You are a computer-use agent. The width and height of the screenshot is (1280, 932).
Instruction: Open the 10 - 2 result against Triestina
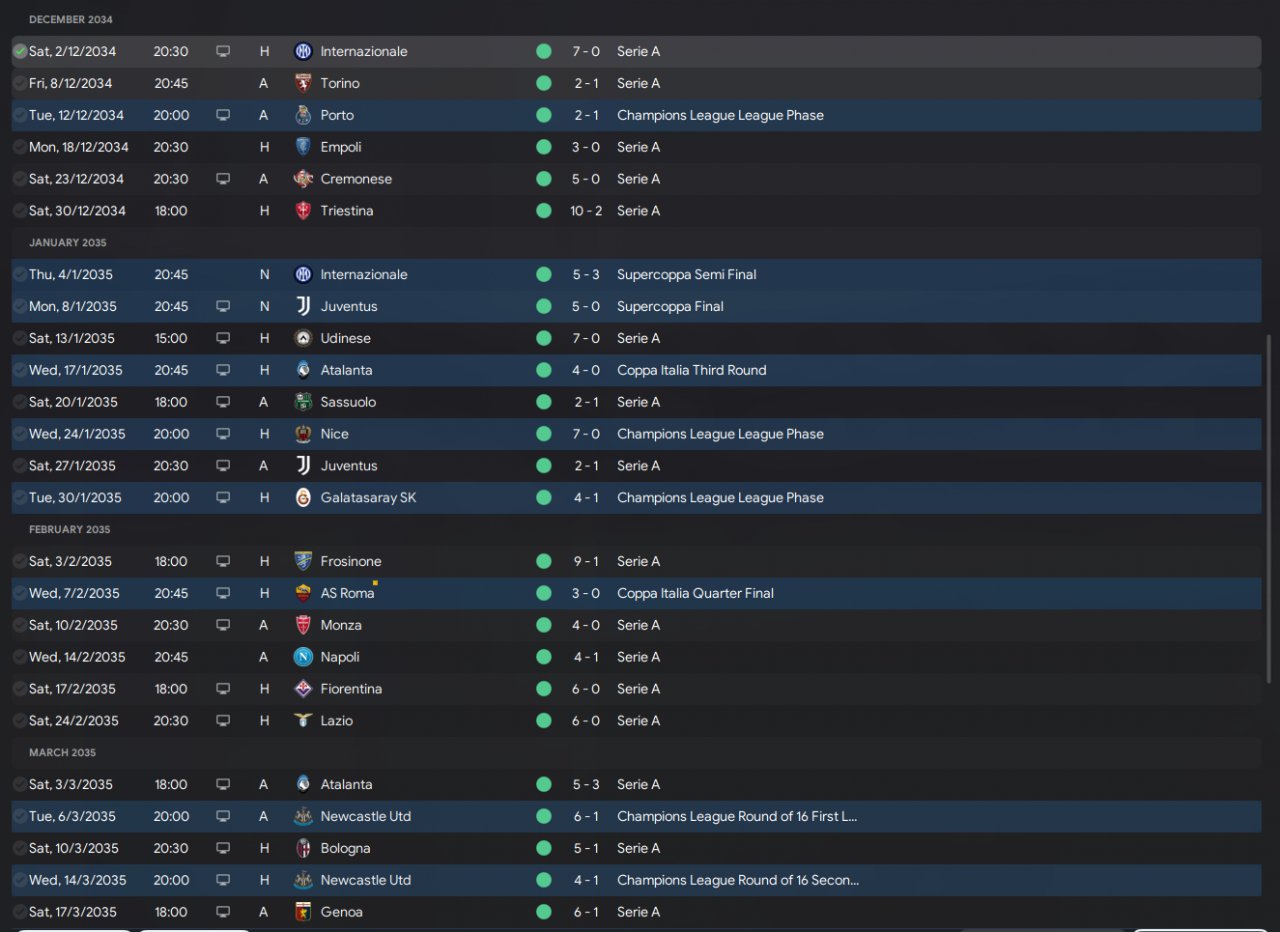click(586, 211)
